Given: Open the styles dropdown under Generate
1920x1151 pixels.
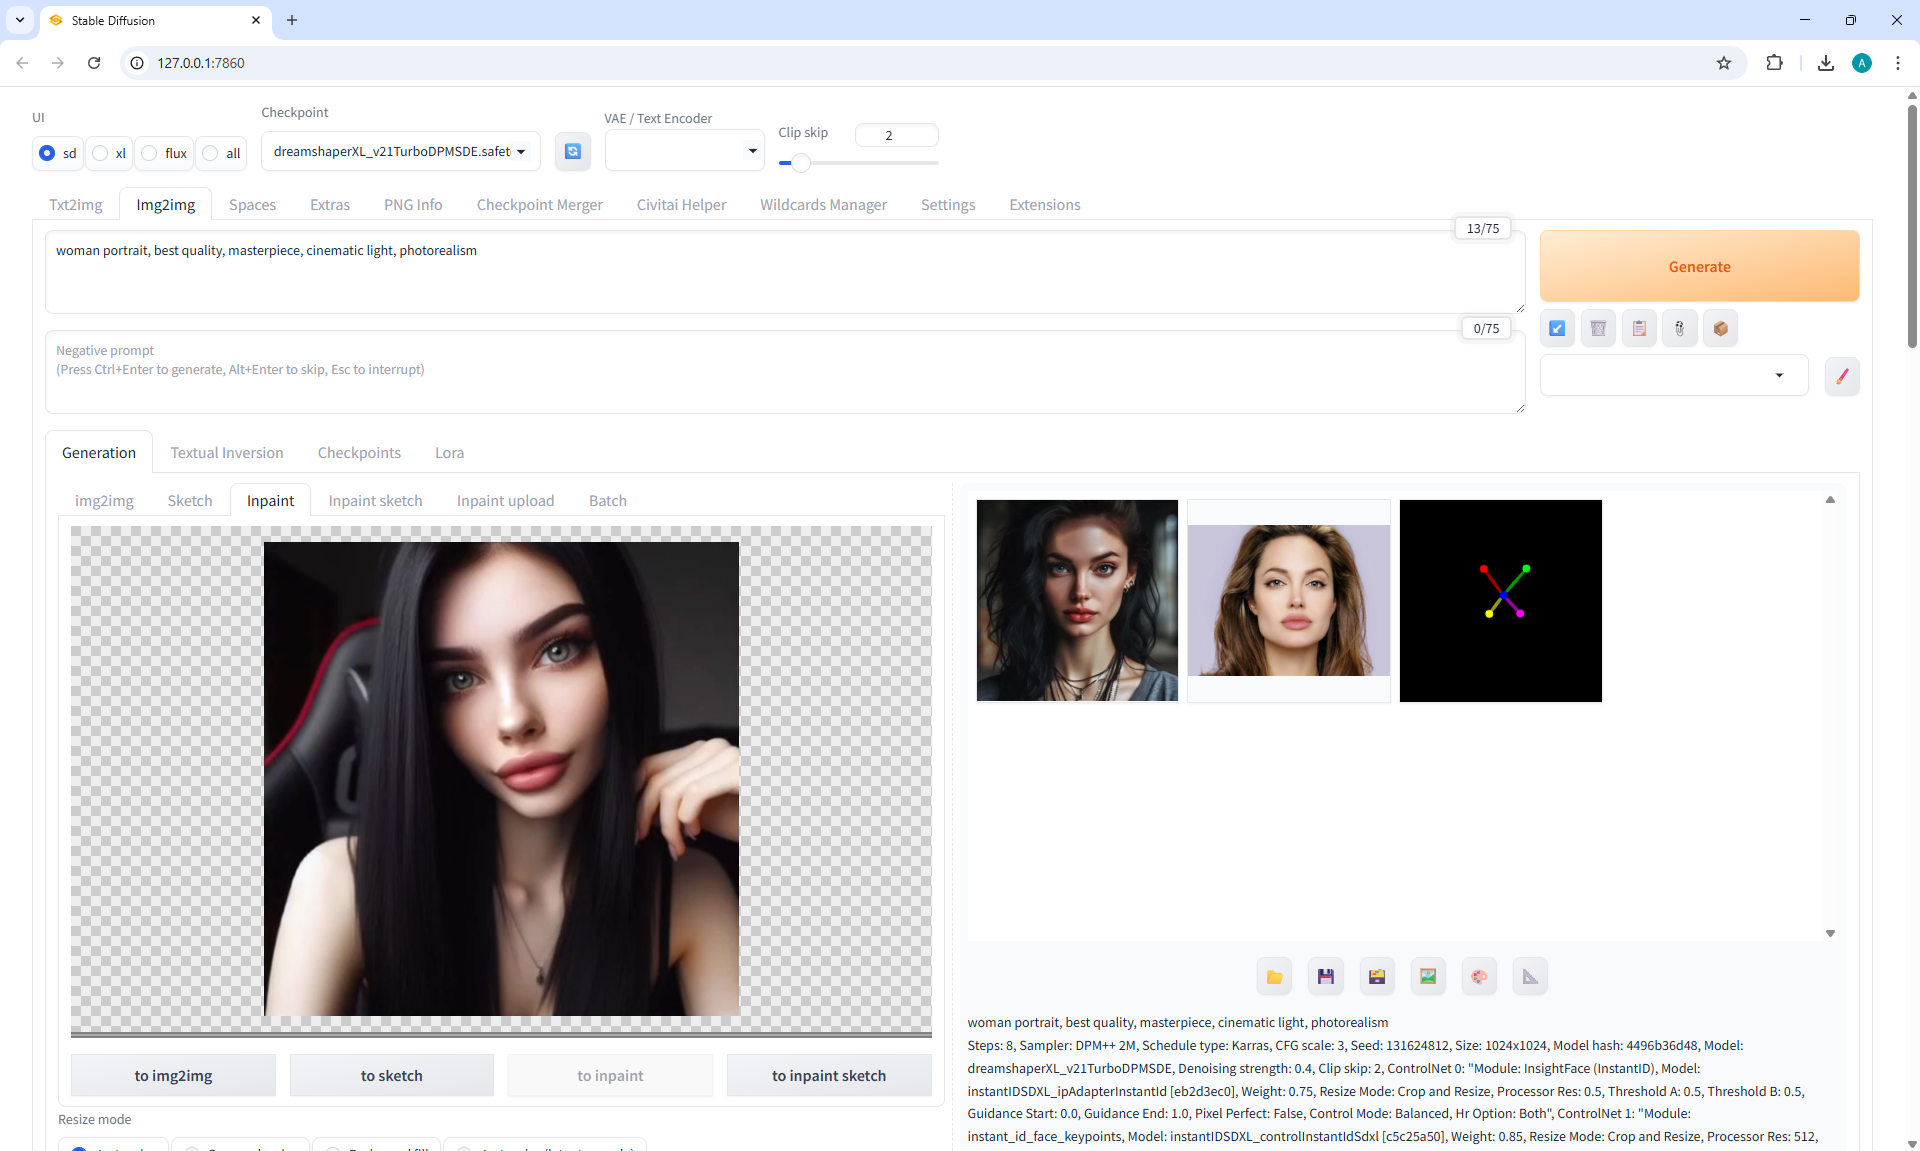Looking at the screenshot, I should [x=1673, y=376].
